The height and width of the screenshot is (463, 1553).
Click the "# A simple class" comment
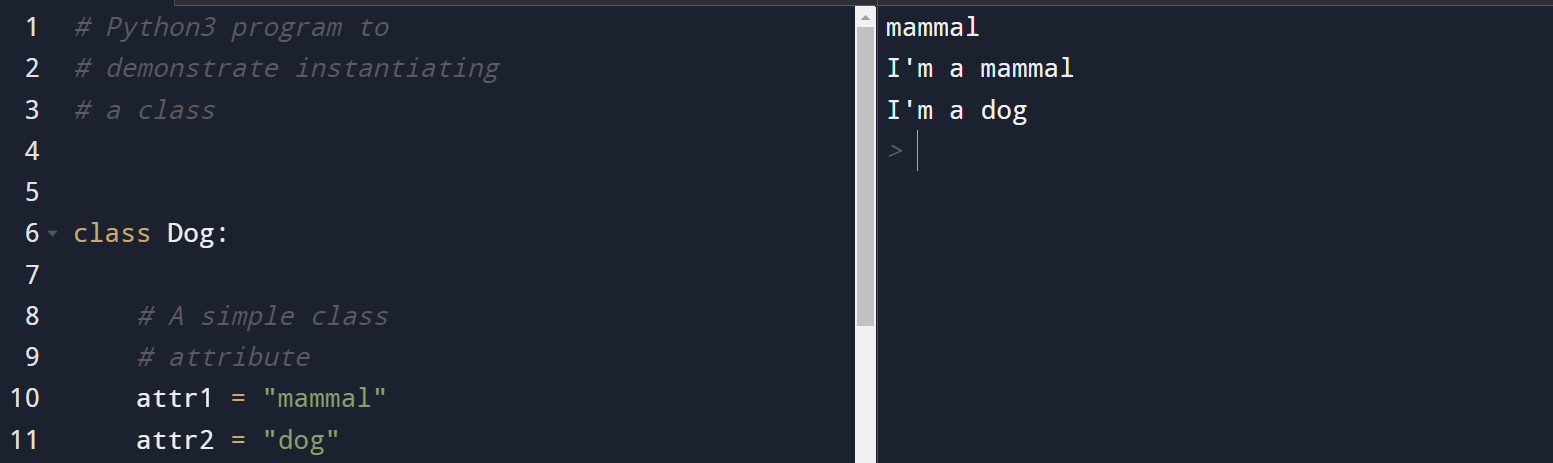(x=263, y=316)
